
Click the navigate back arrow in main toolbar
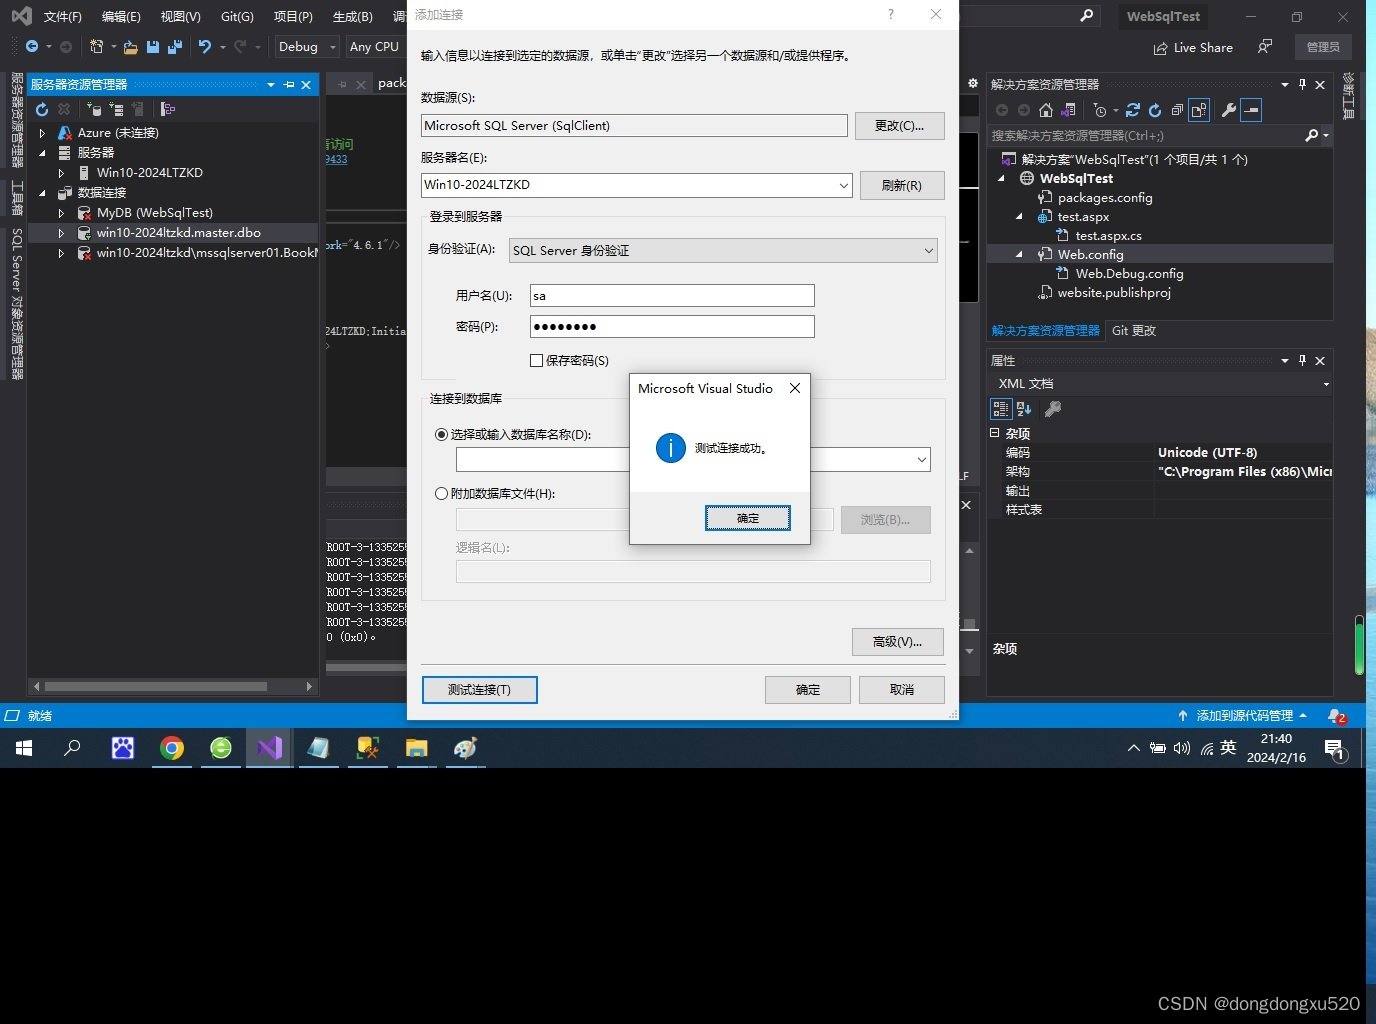[x=32, y=47]
